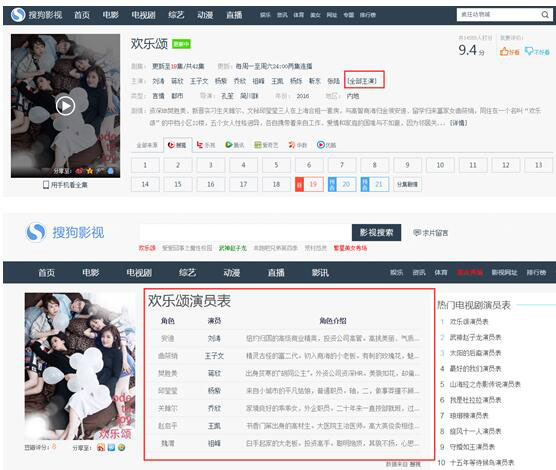This screenshot has height=470, width=556.
Task: Play 欢乐颂 via the poster play button
Action: [65, 106]
